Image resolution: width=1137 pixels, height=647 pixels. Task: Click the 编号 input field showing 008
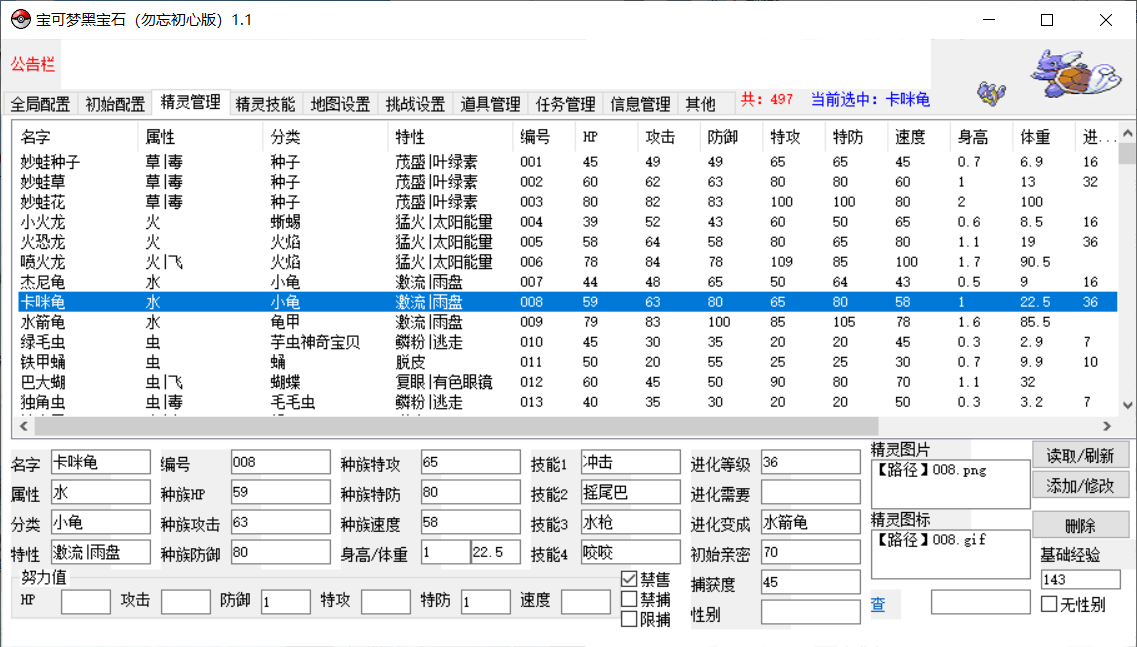(281, 462)
